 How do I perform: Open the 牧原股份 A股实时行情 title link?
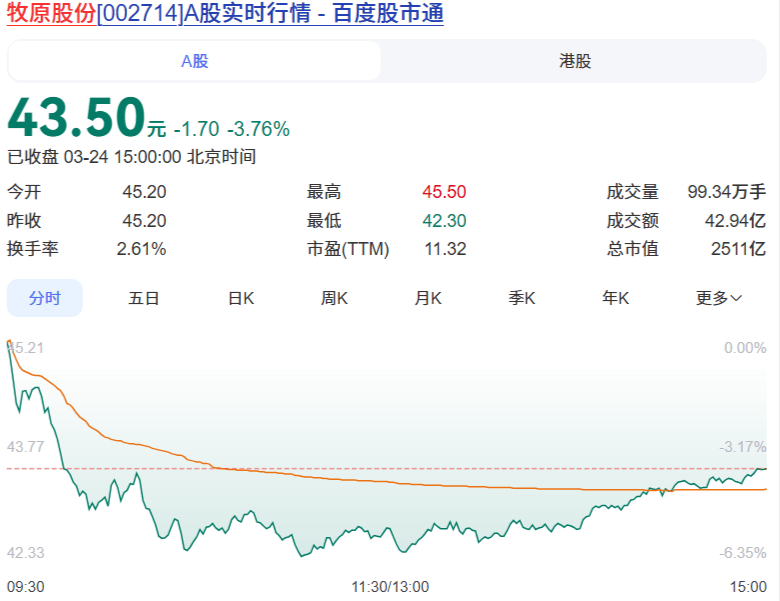tap(225, 14)
